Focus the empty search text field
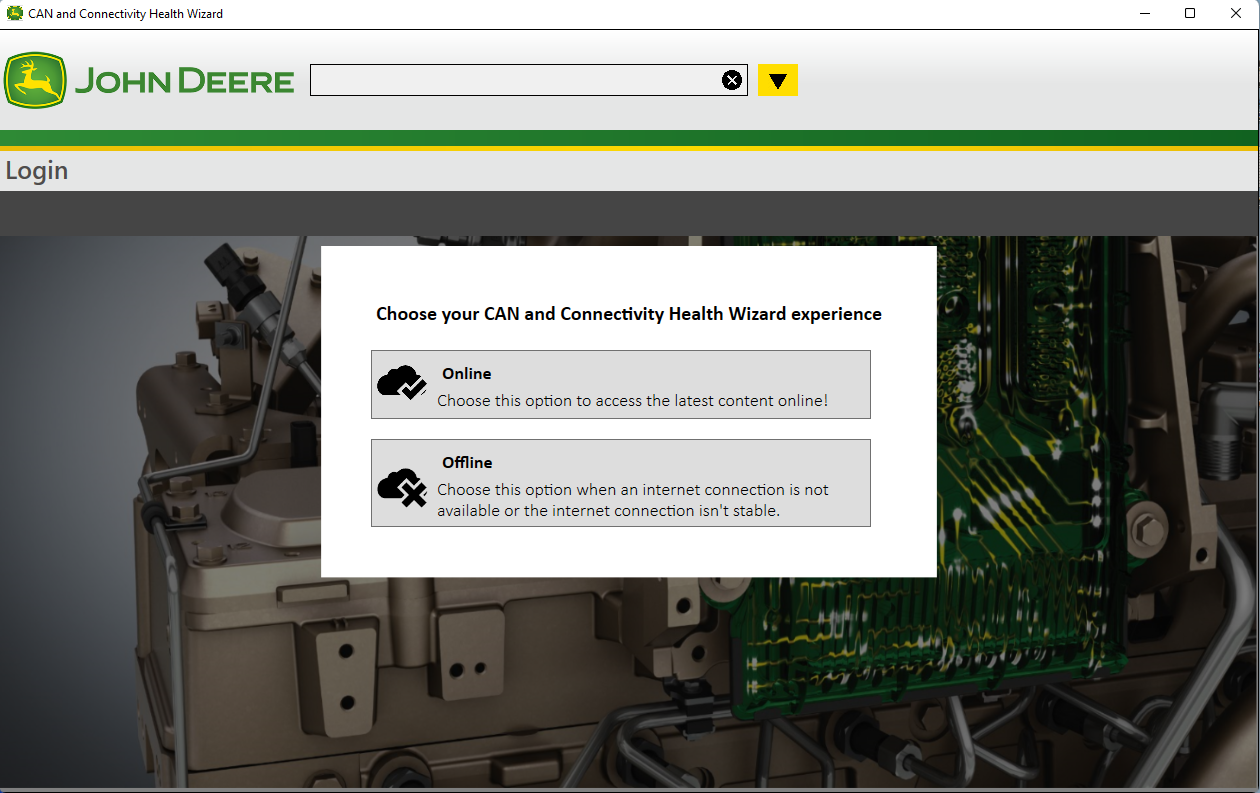The width and height of the screenshot is (1260, 793). pos(515,80)
